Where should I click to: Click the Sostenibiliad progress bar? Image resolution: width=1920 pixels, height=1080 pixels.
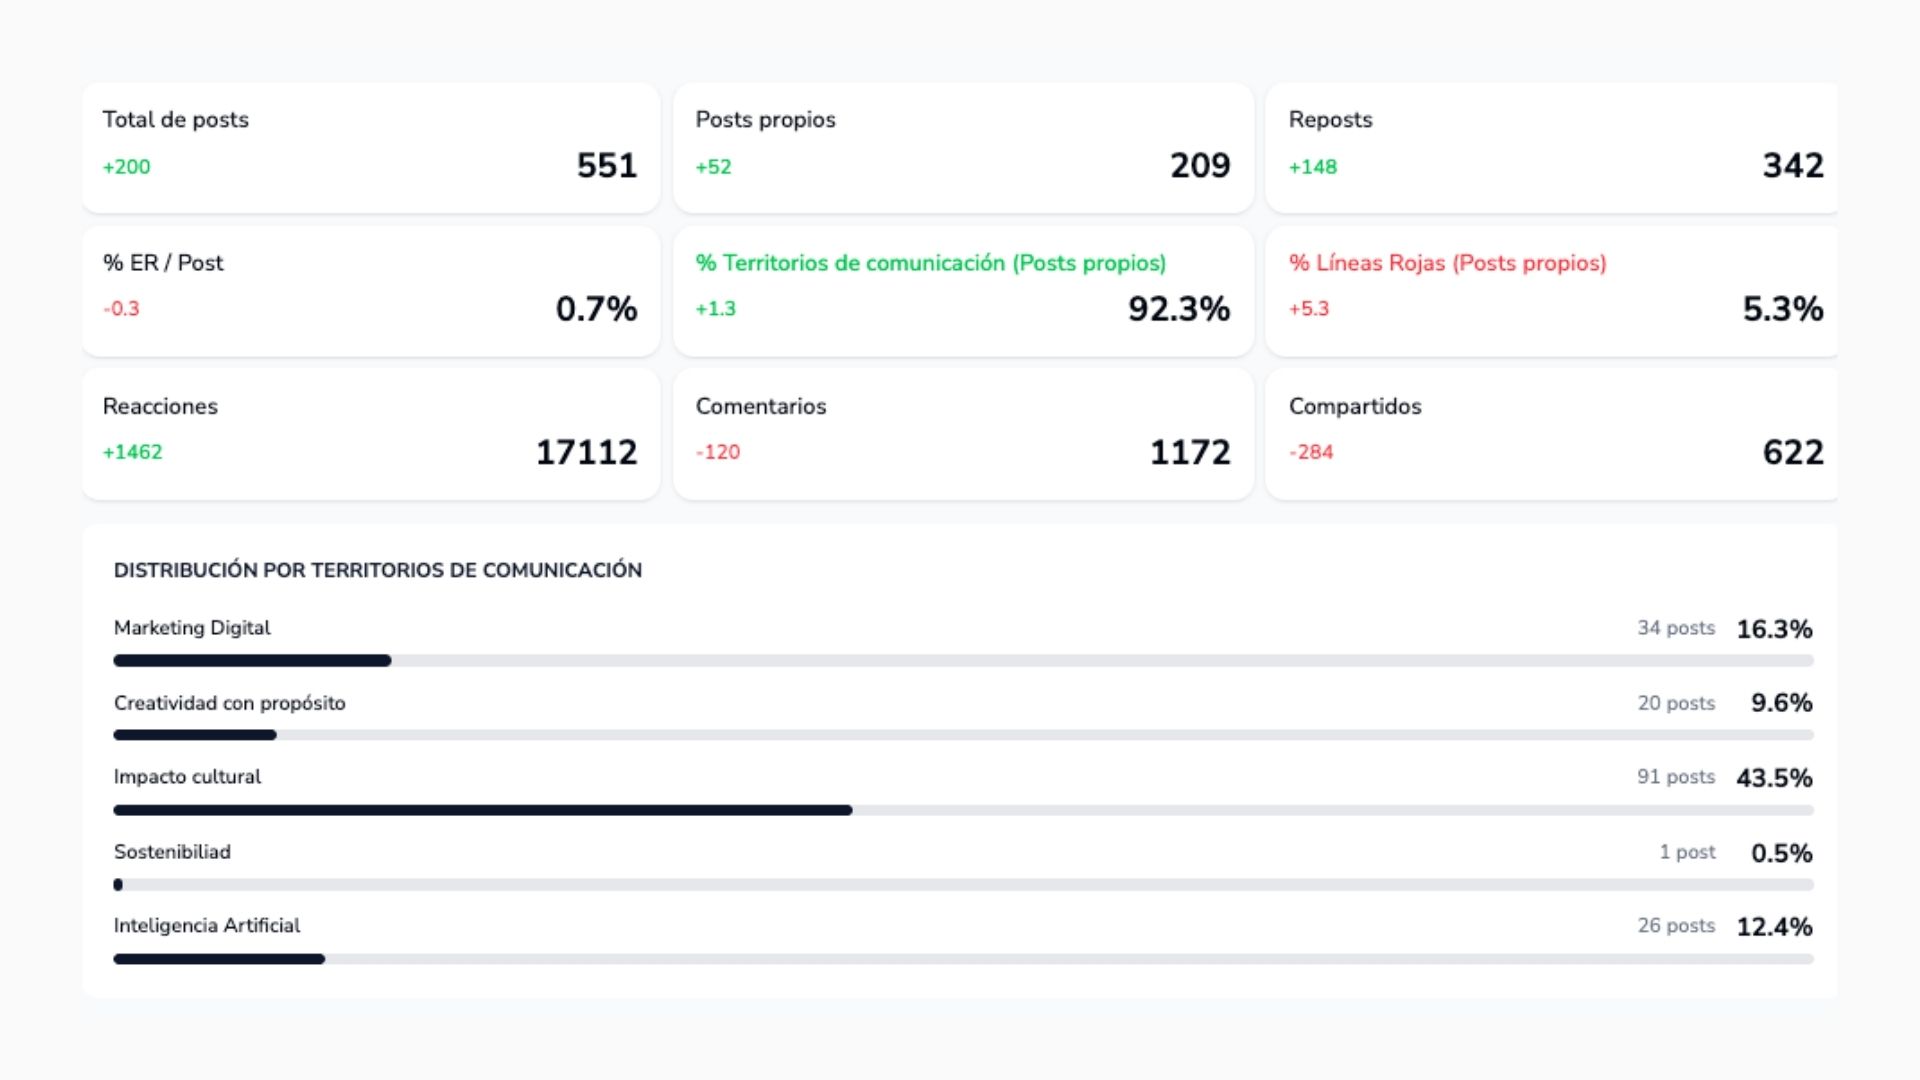coord(962,885)
